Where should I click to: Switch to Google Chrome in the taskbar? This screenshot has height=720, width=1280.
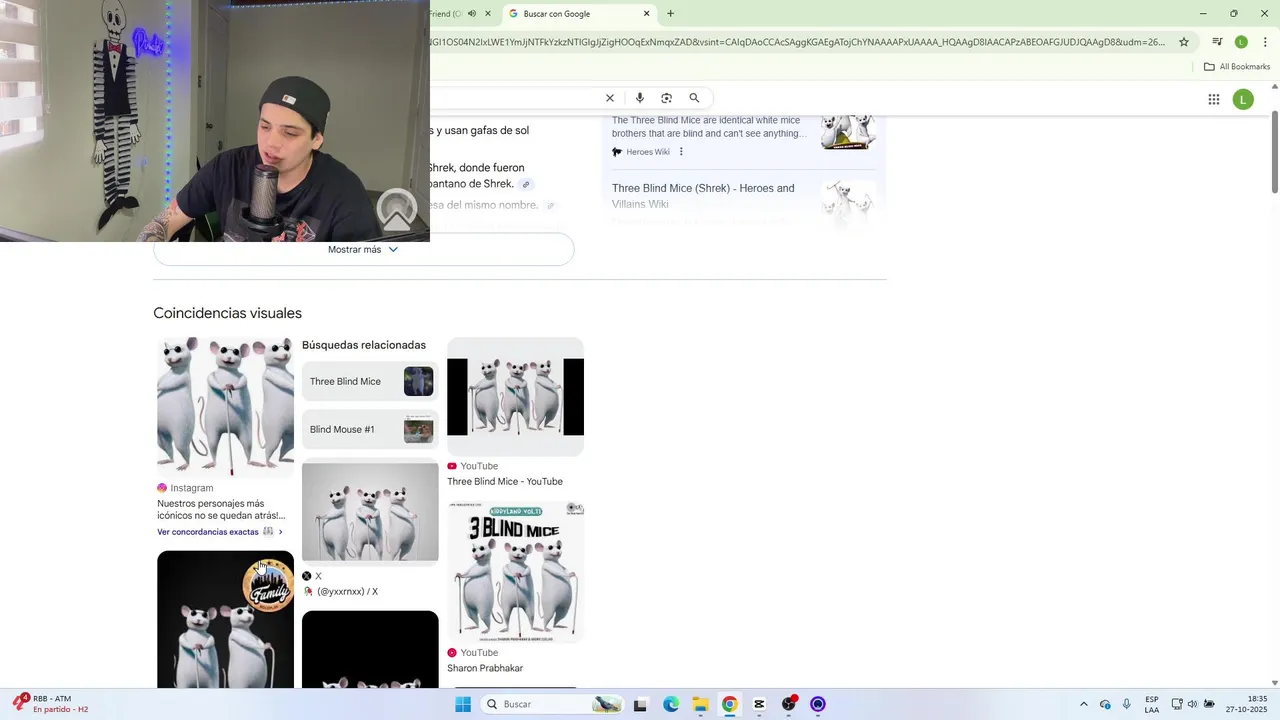730,704
